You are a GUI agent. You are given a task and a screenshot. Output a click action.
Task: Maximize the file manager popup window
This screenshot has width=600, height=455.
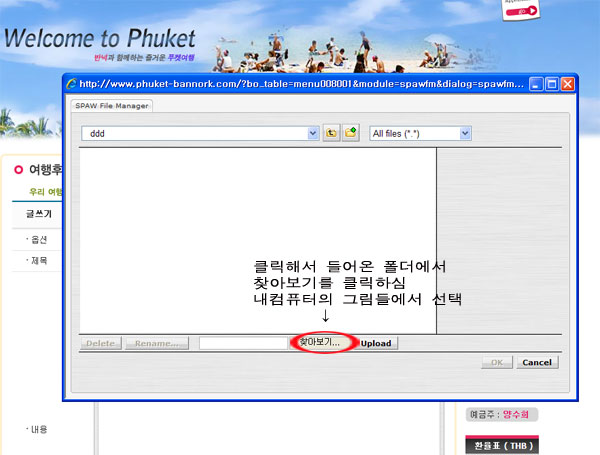(x=552, y=84)
